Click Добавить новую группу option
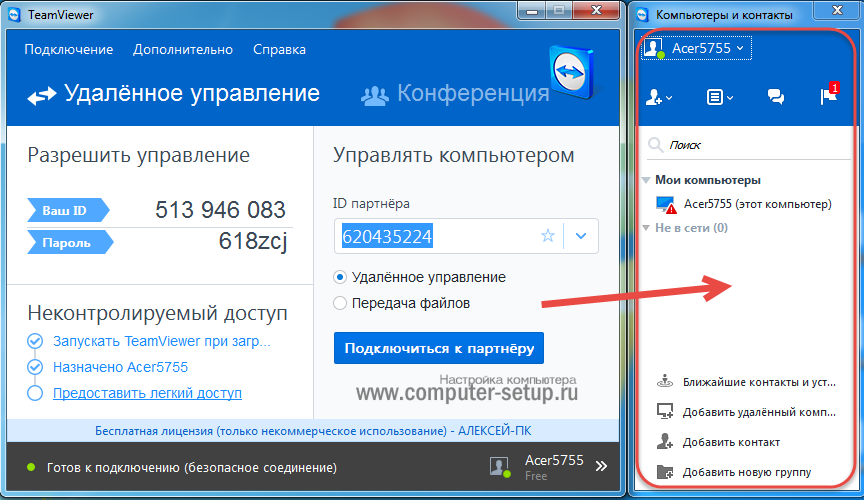The height and width of the screenshot is (500, 864). [747, 472]
